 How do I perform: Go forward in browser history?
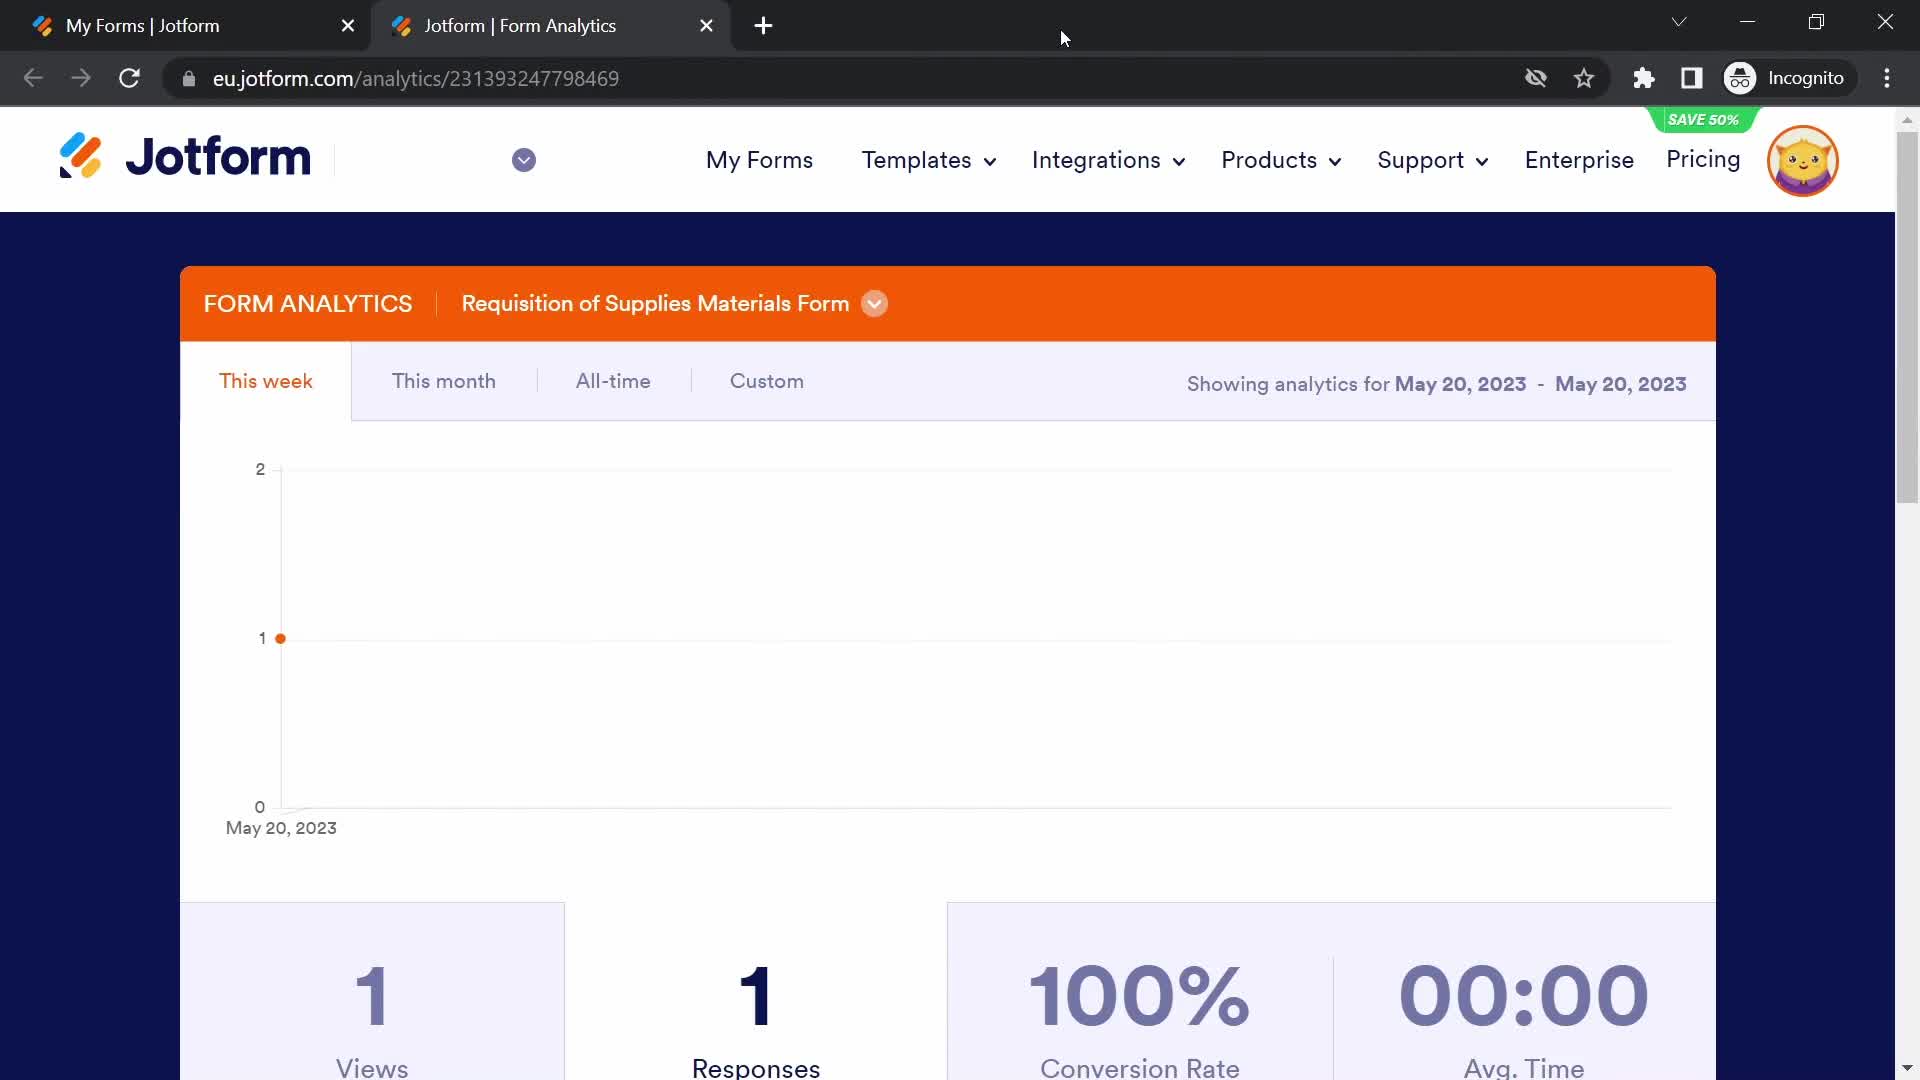coord(81,78)
